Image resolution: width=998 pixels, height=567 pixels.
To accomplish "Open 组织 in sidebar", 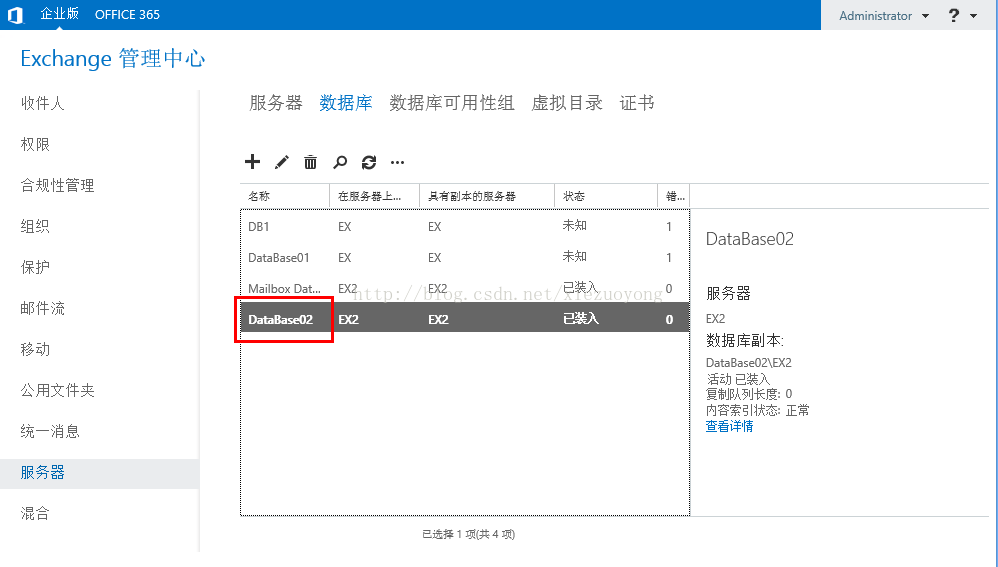I will click(x=35, y=226).
